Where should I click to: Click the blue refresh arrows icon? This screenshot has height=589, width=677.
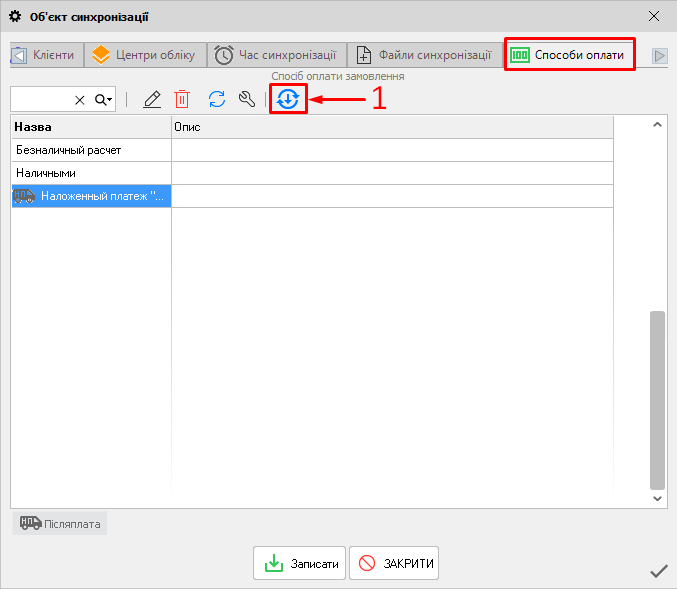pyautogui.click(x=216, y=99)
